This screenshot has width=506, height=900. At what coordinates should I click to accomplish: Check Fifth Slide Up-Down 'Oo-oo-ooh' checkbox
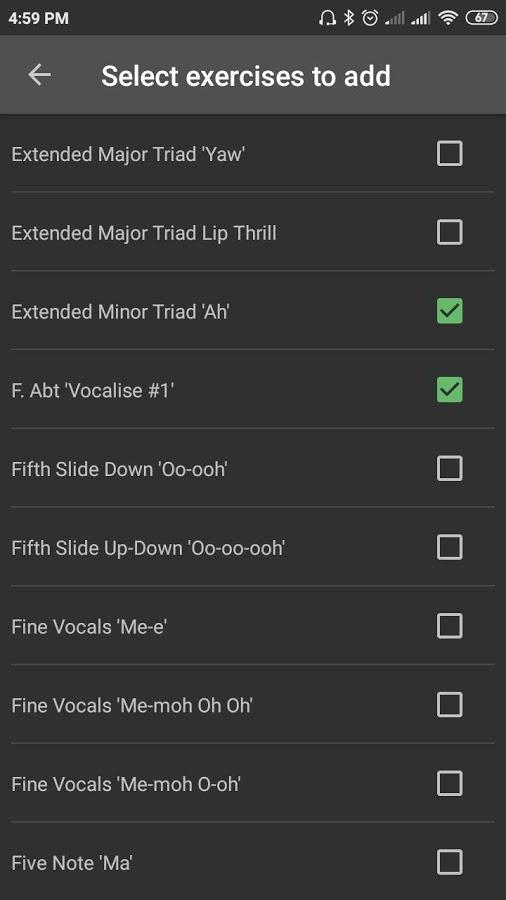click(449, 547)
